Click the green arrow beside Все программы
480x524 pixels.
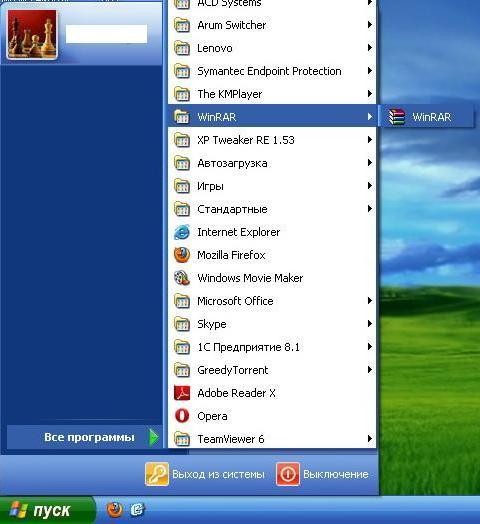153,437
